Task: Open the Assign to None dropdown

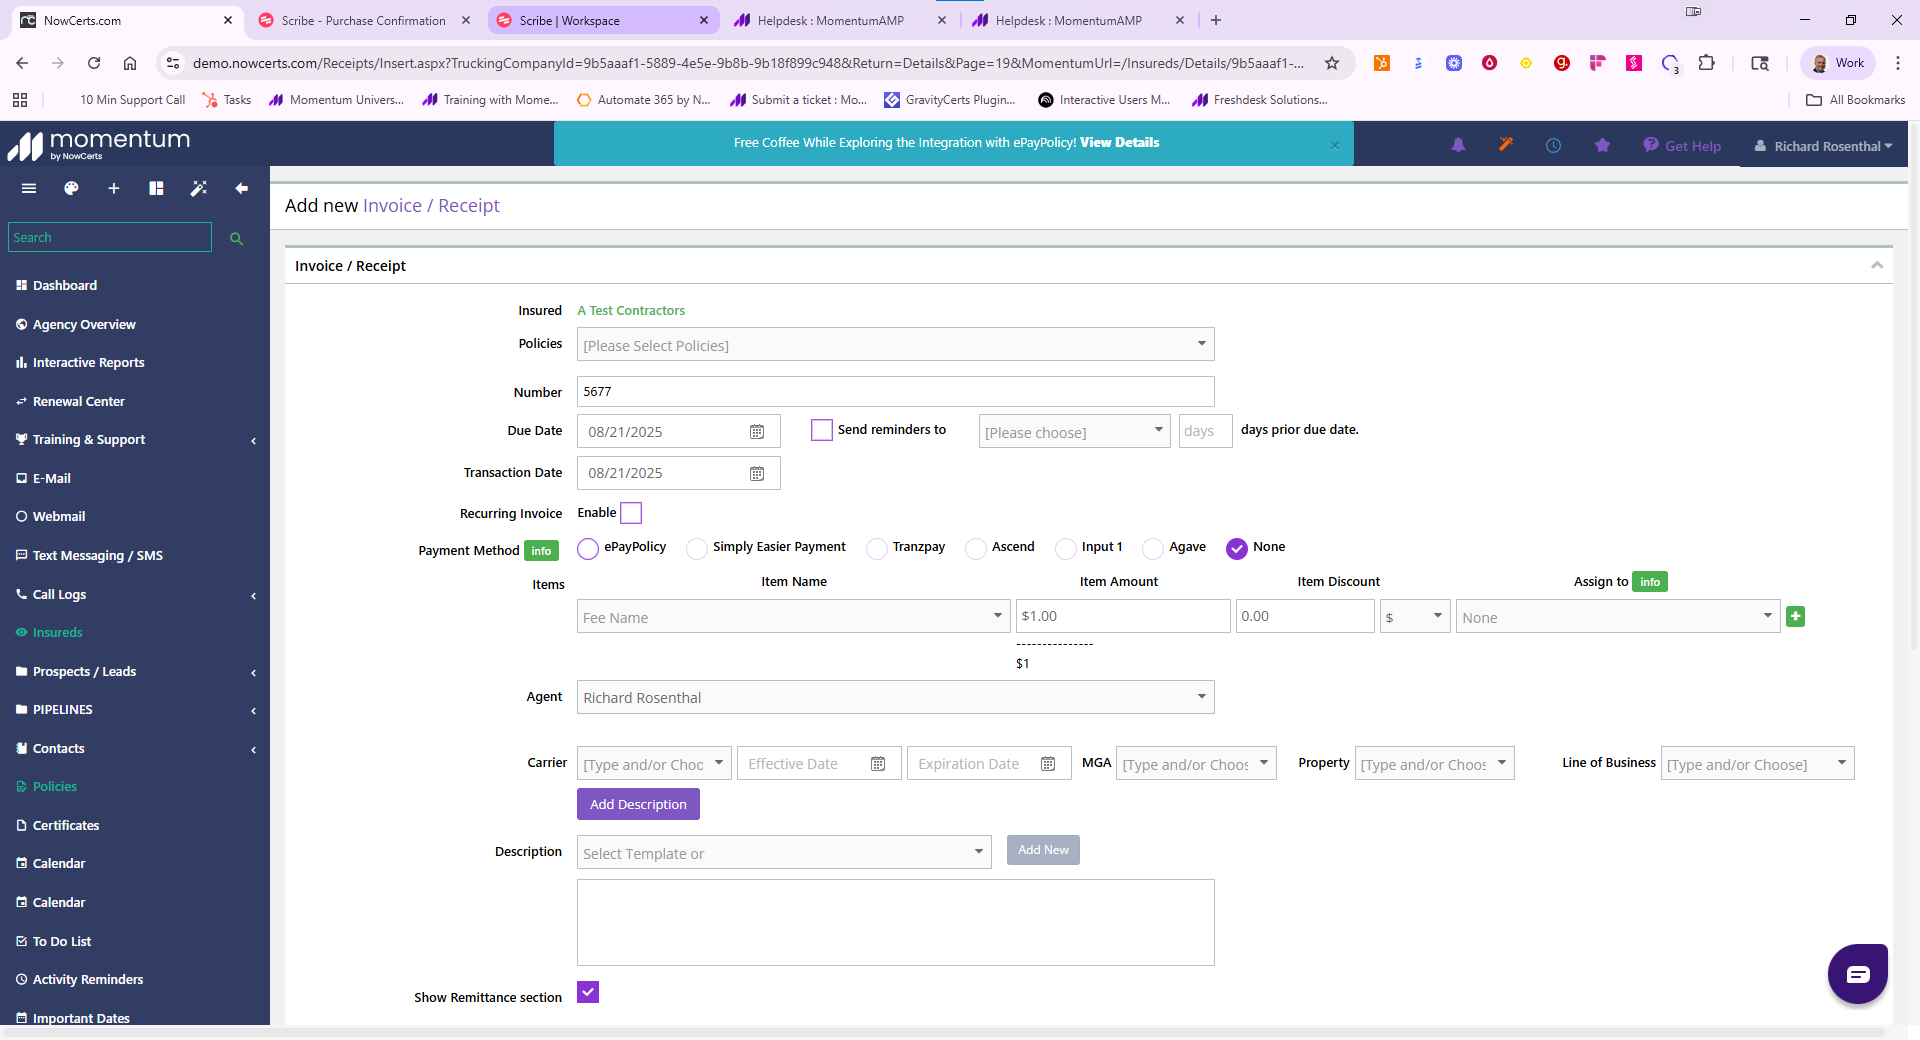Action: point(1618,617)
